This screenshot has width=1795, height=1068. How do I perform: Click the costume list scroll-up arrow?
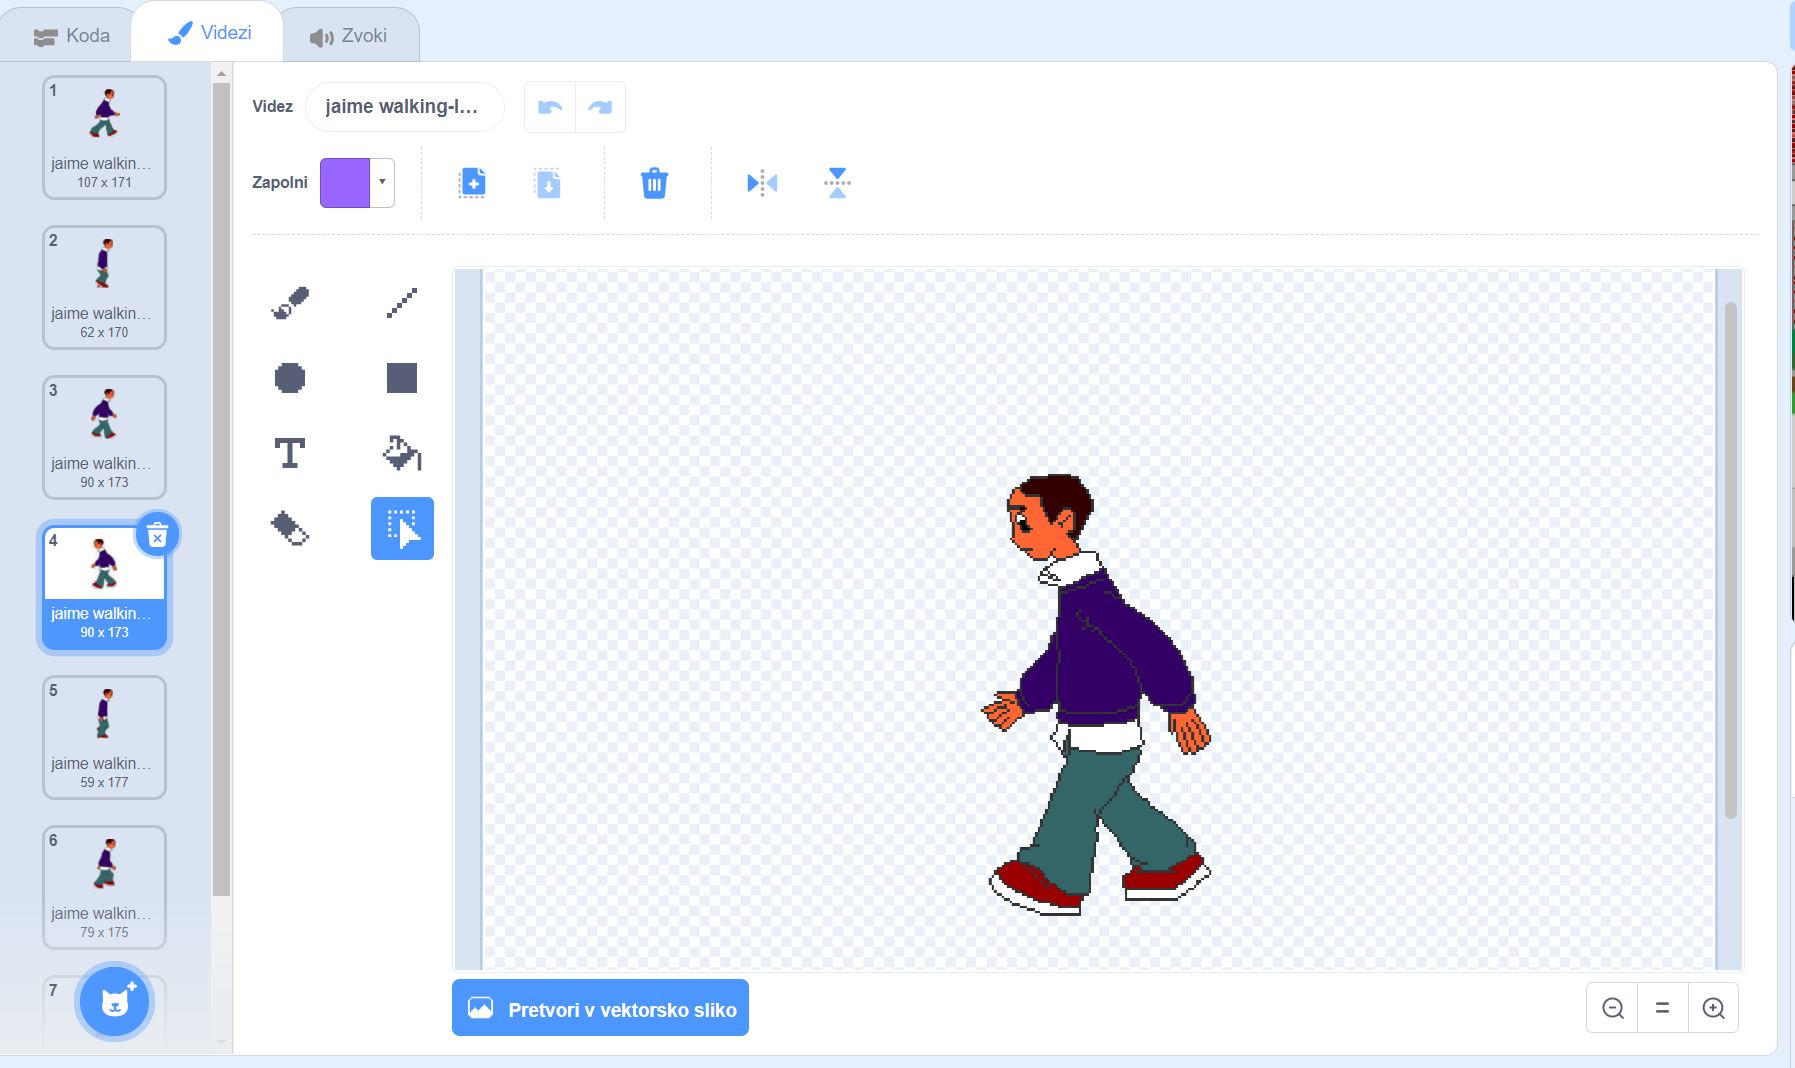click(221, 73)
